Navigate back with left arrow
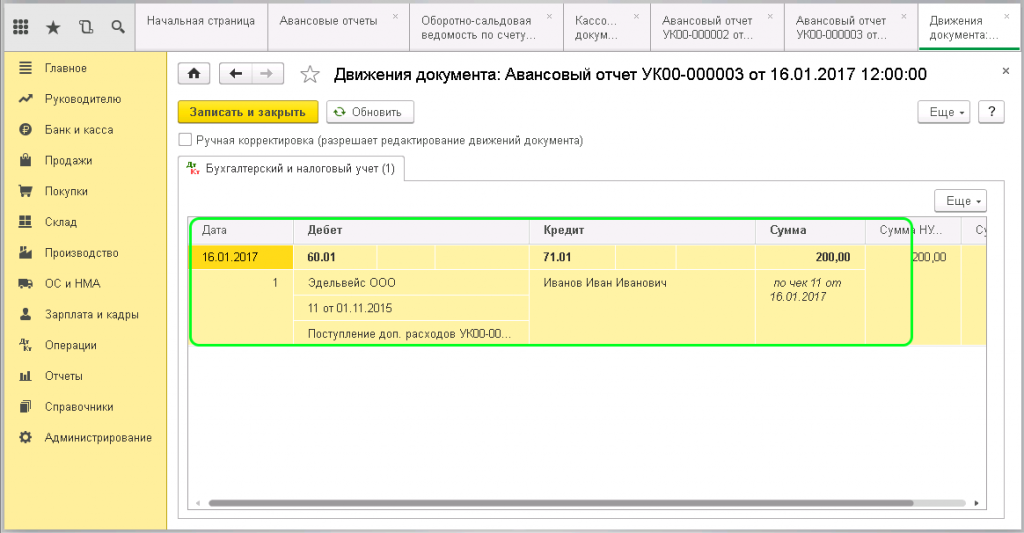The height and width of the screenshot is (533, 1024). point(236,74)
